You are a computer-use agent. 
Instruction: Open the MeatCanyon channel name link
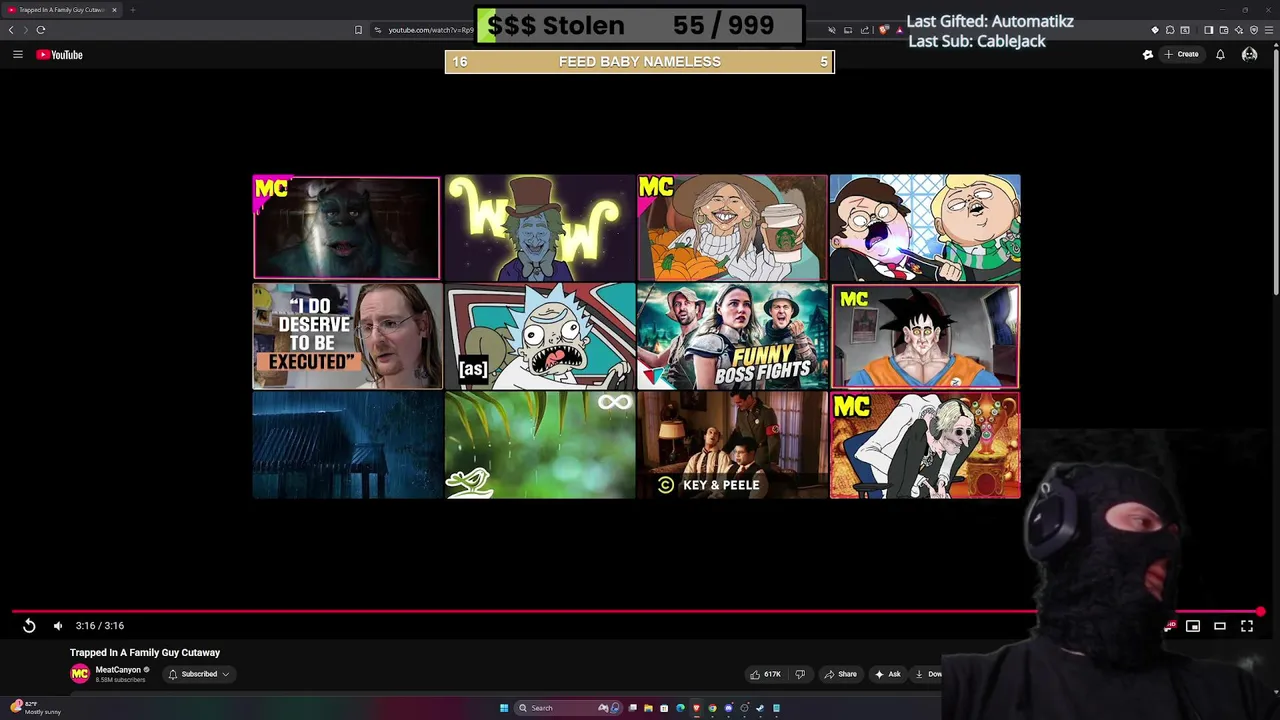pos(118,670)
